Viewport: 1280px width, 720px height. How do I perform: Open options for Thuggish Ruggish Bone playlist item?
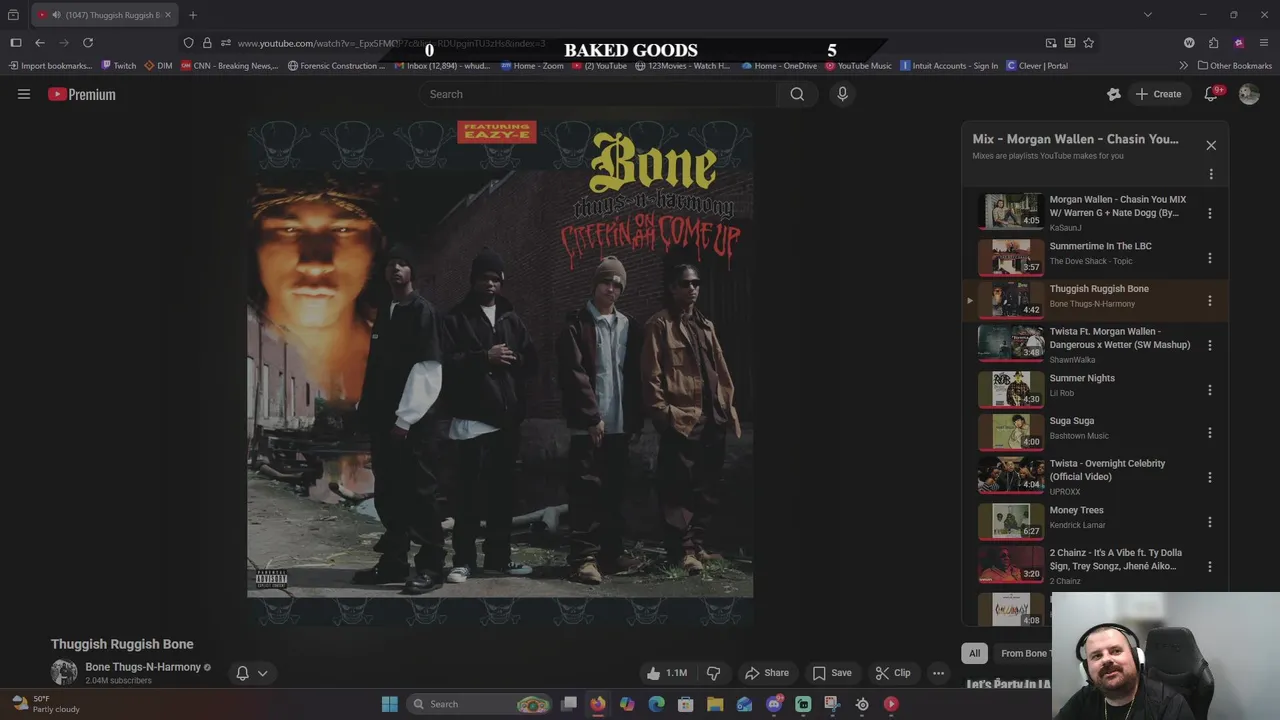(x=1210, y=301)
